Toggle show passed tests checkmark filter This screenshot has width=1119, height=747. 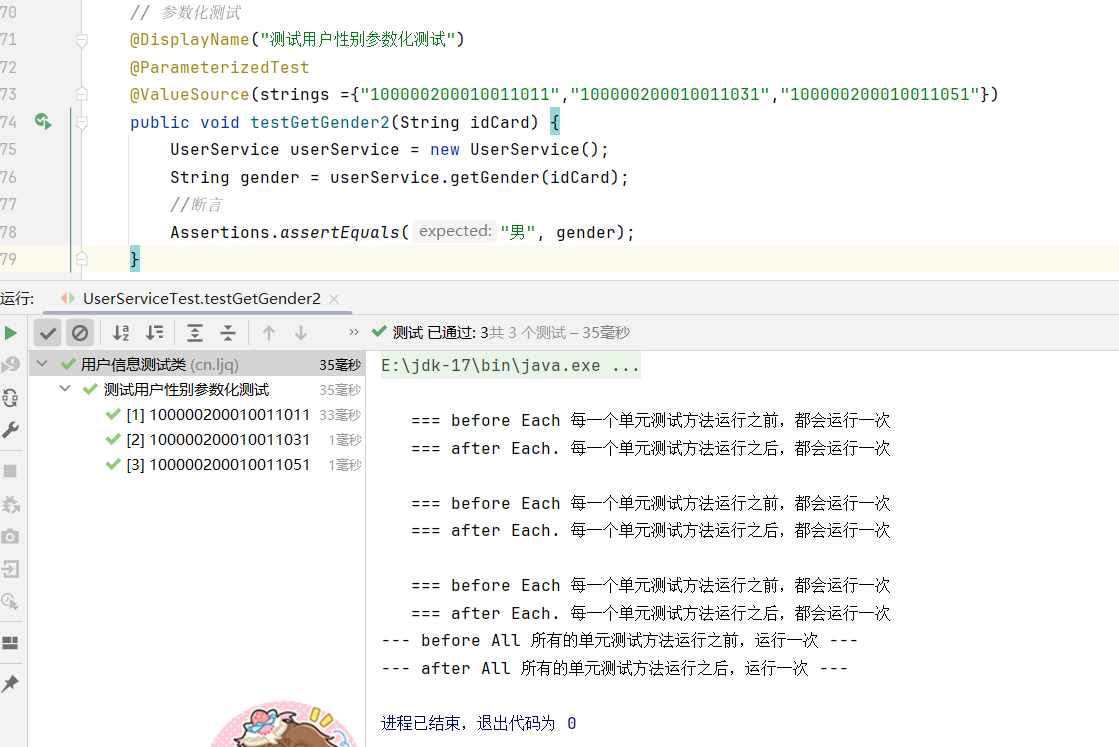(x=48, y=333)
